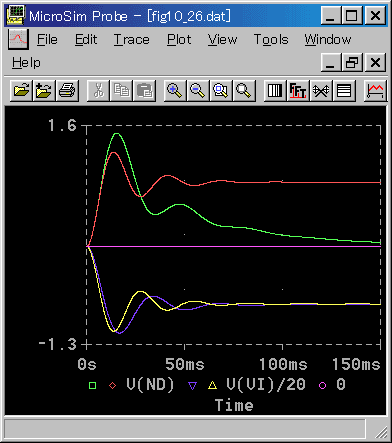The width and height of the screenshot is (392, 443).
Task: Click the magenta circle legend symbol
Action: [x=322, y=386]
